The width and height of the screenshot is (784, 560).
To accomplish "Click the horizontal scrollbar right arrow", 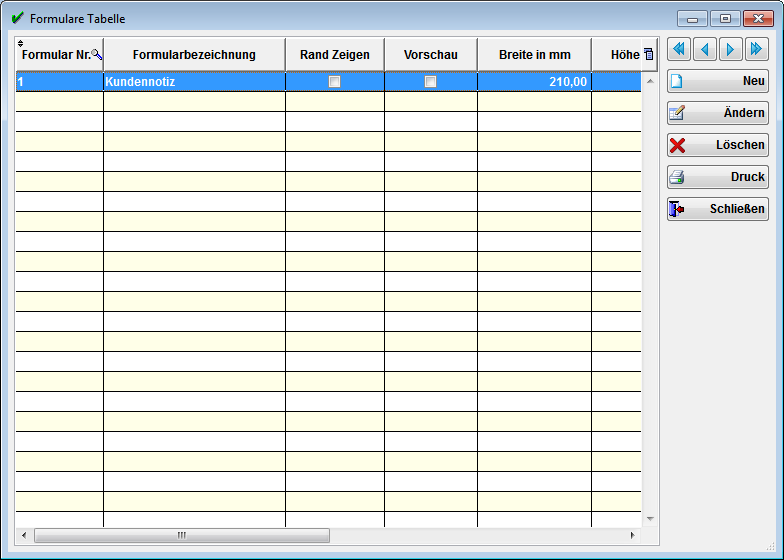I will click(632, 536).
